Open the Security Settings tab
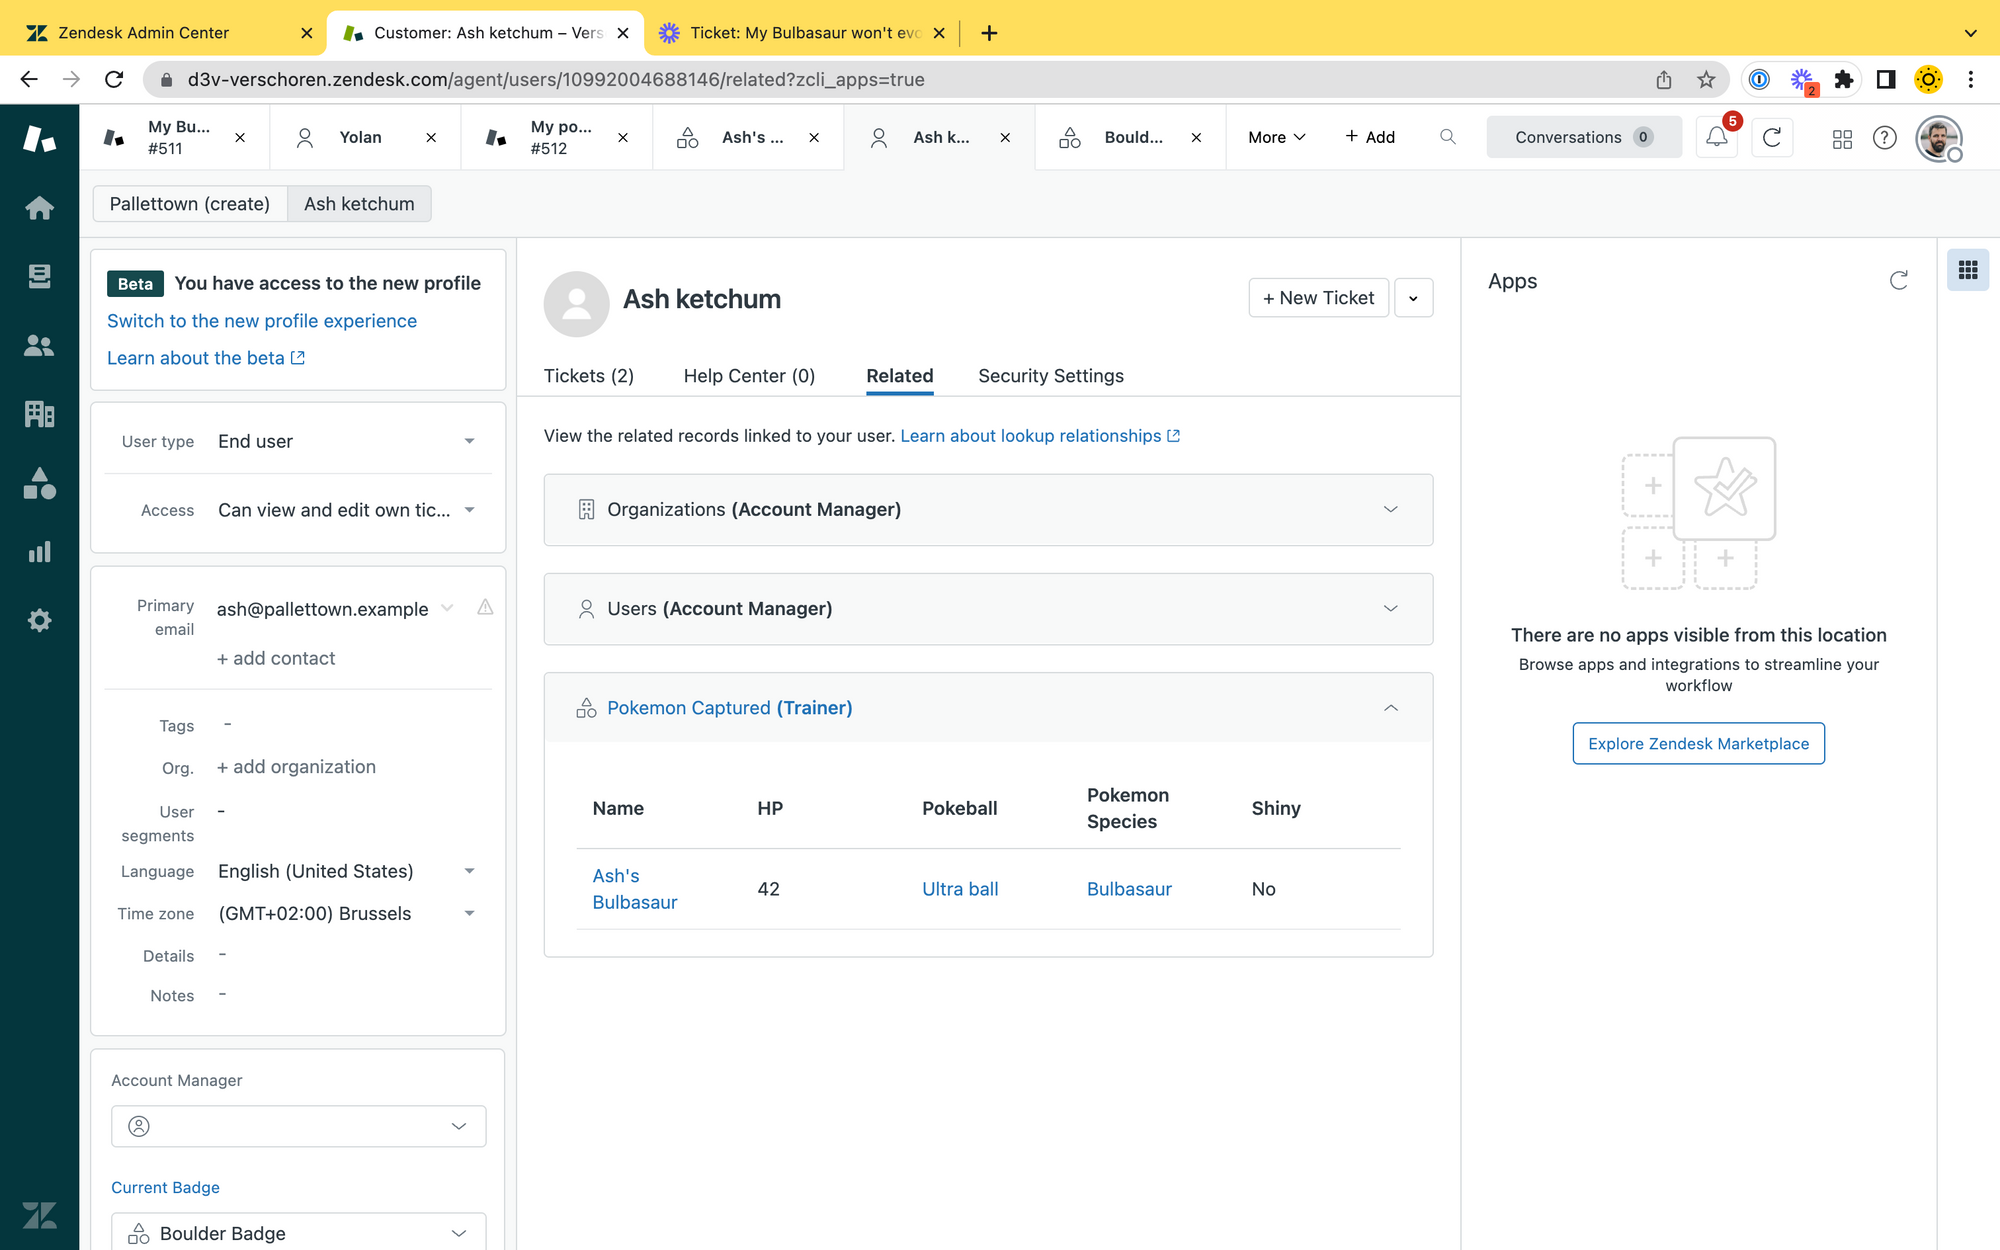 1050,376
